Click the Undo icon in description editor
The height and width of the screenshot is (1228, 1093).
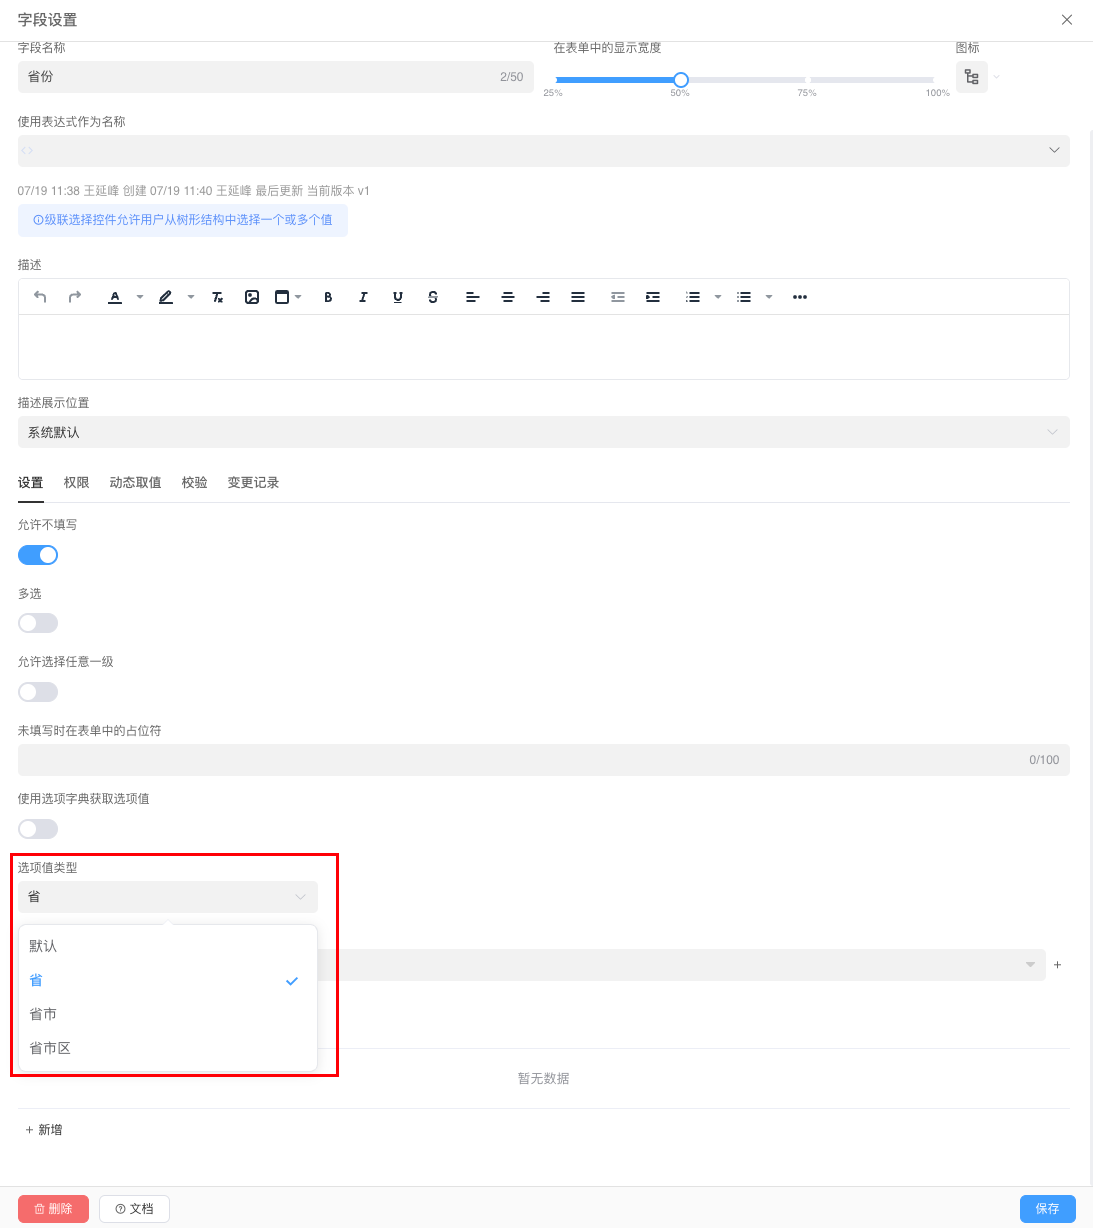click(40, 296)
